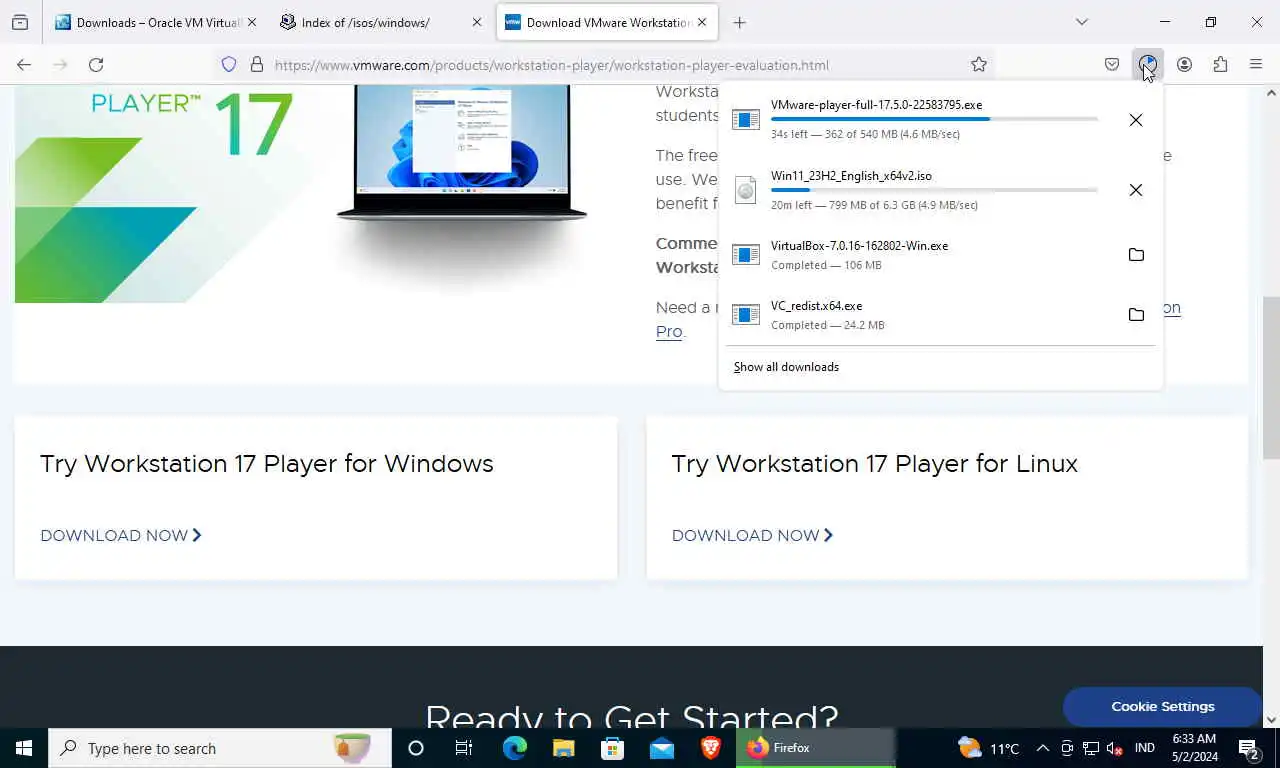Click the VMware download progress bar
This screenshot has width=1280, height=768.
[934, 119]
